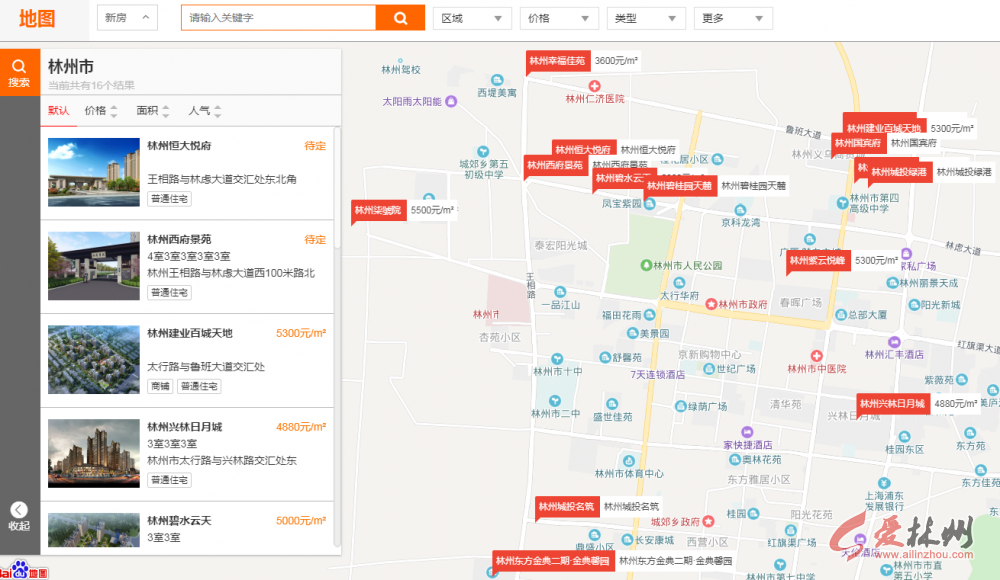
Task: Click the 林州兴林日月城 red map marker
Action: (892, 403)
